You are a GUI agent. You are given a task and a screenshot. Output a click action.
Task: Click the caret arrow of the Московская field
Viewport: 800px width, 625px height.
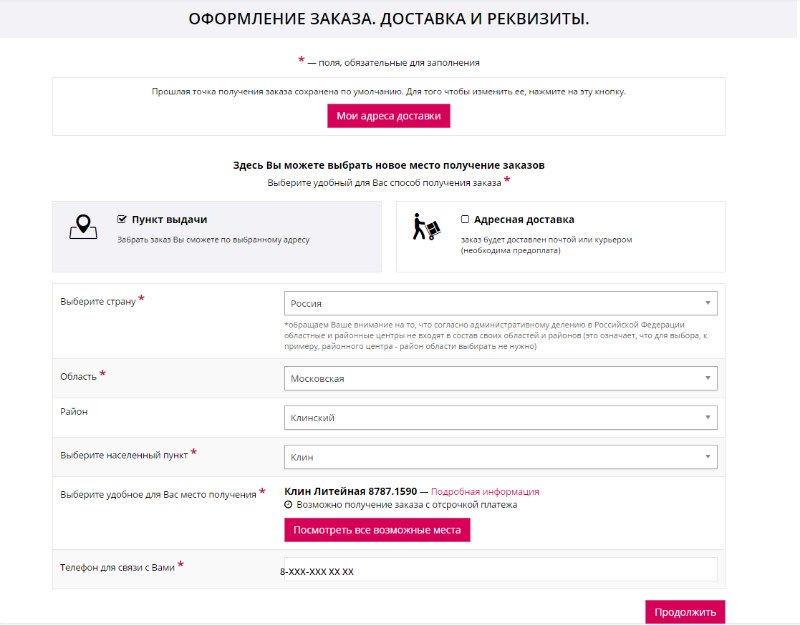(706, 378)
